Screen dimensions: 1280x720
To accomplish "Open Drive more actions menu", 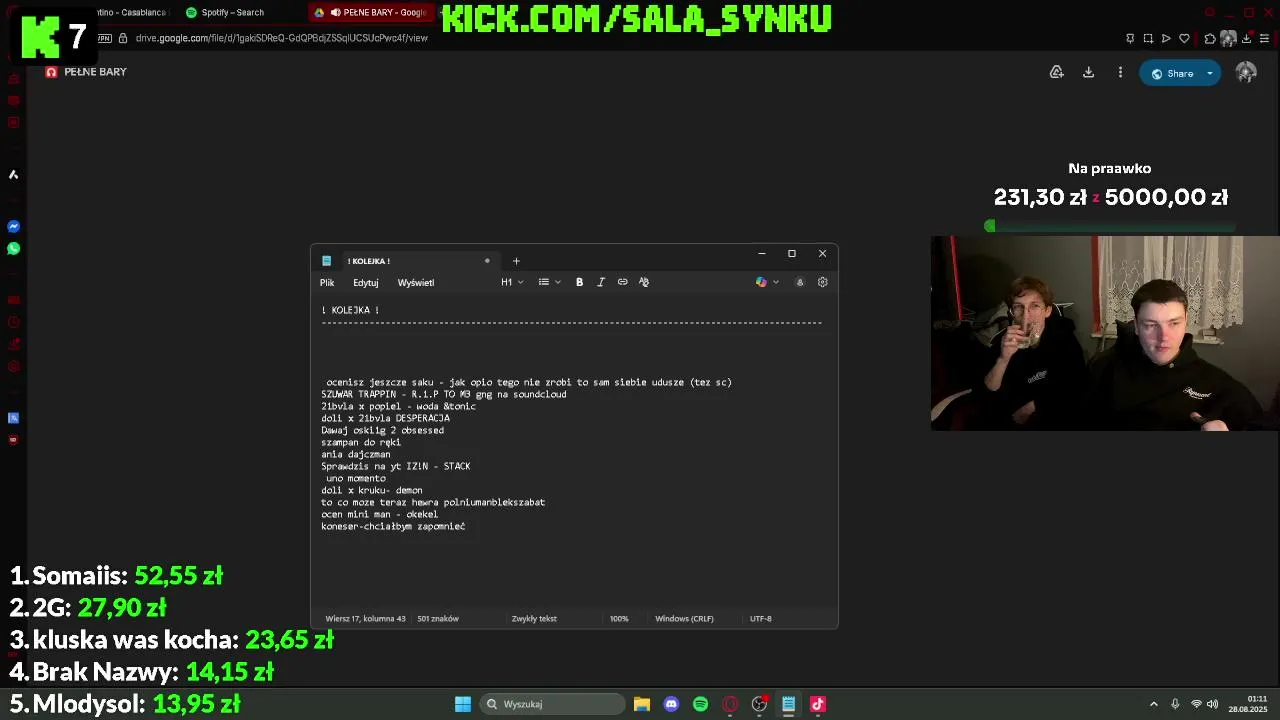I will pos(1120,72).
